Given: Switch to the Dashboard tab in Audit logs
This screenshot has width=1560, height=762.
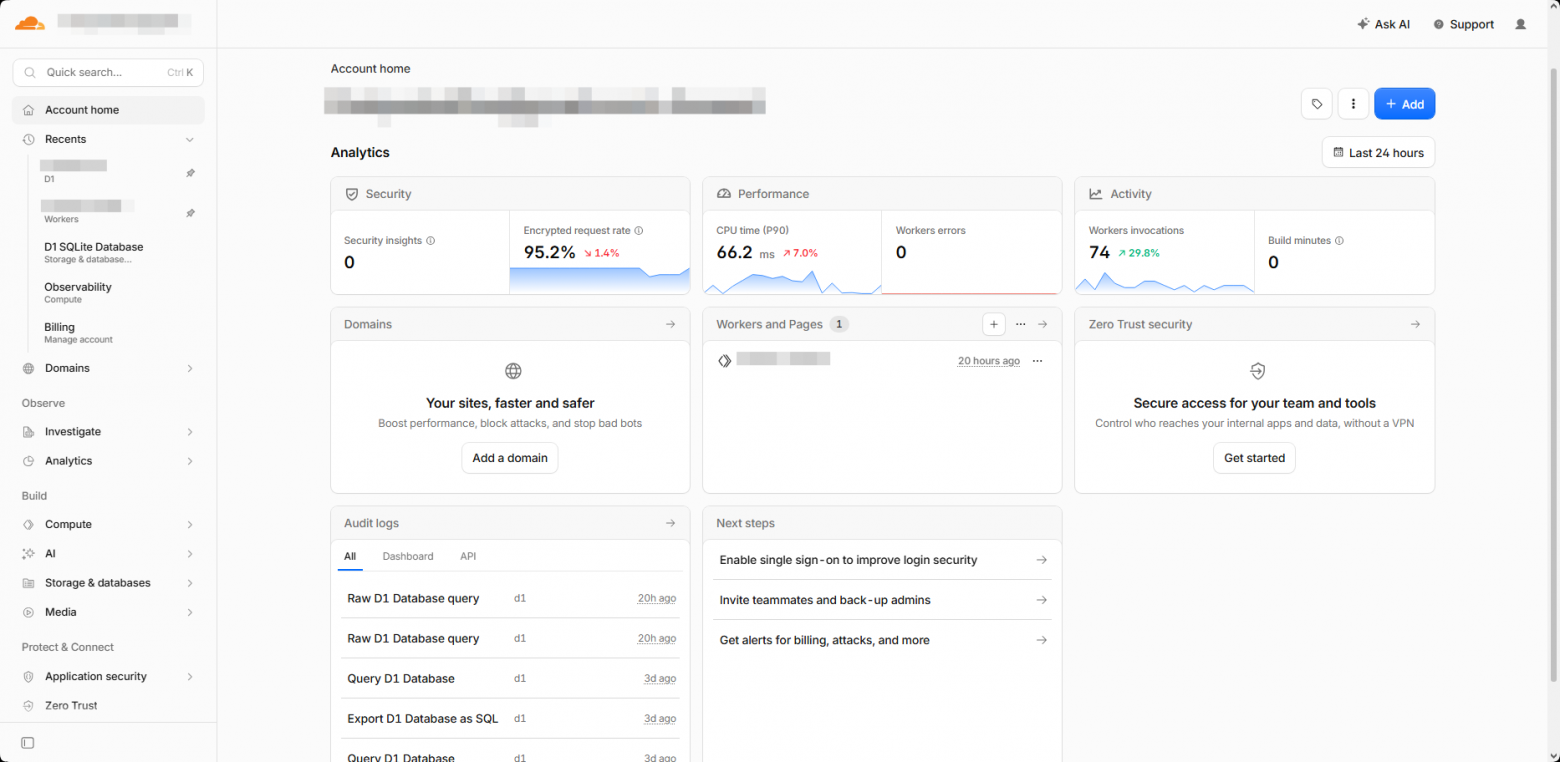Looking at the screenshot, I should pos(408,556).
